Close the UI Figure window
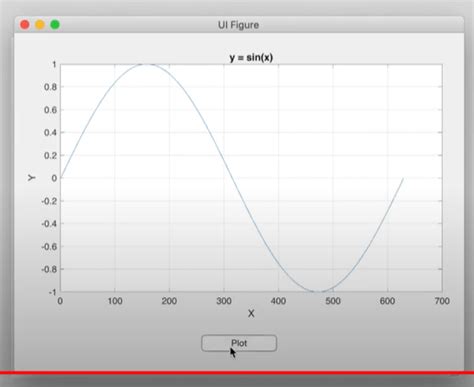 tap(25, 25)
